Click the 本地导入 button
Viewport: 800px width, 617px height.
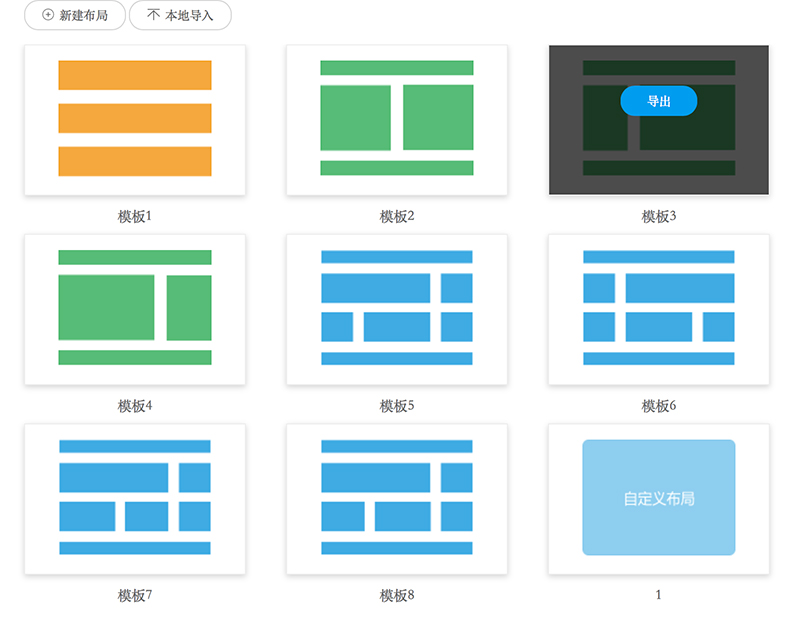tap(180, 15)
